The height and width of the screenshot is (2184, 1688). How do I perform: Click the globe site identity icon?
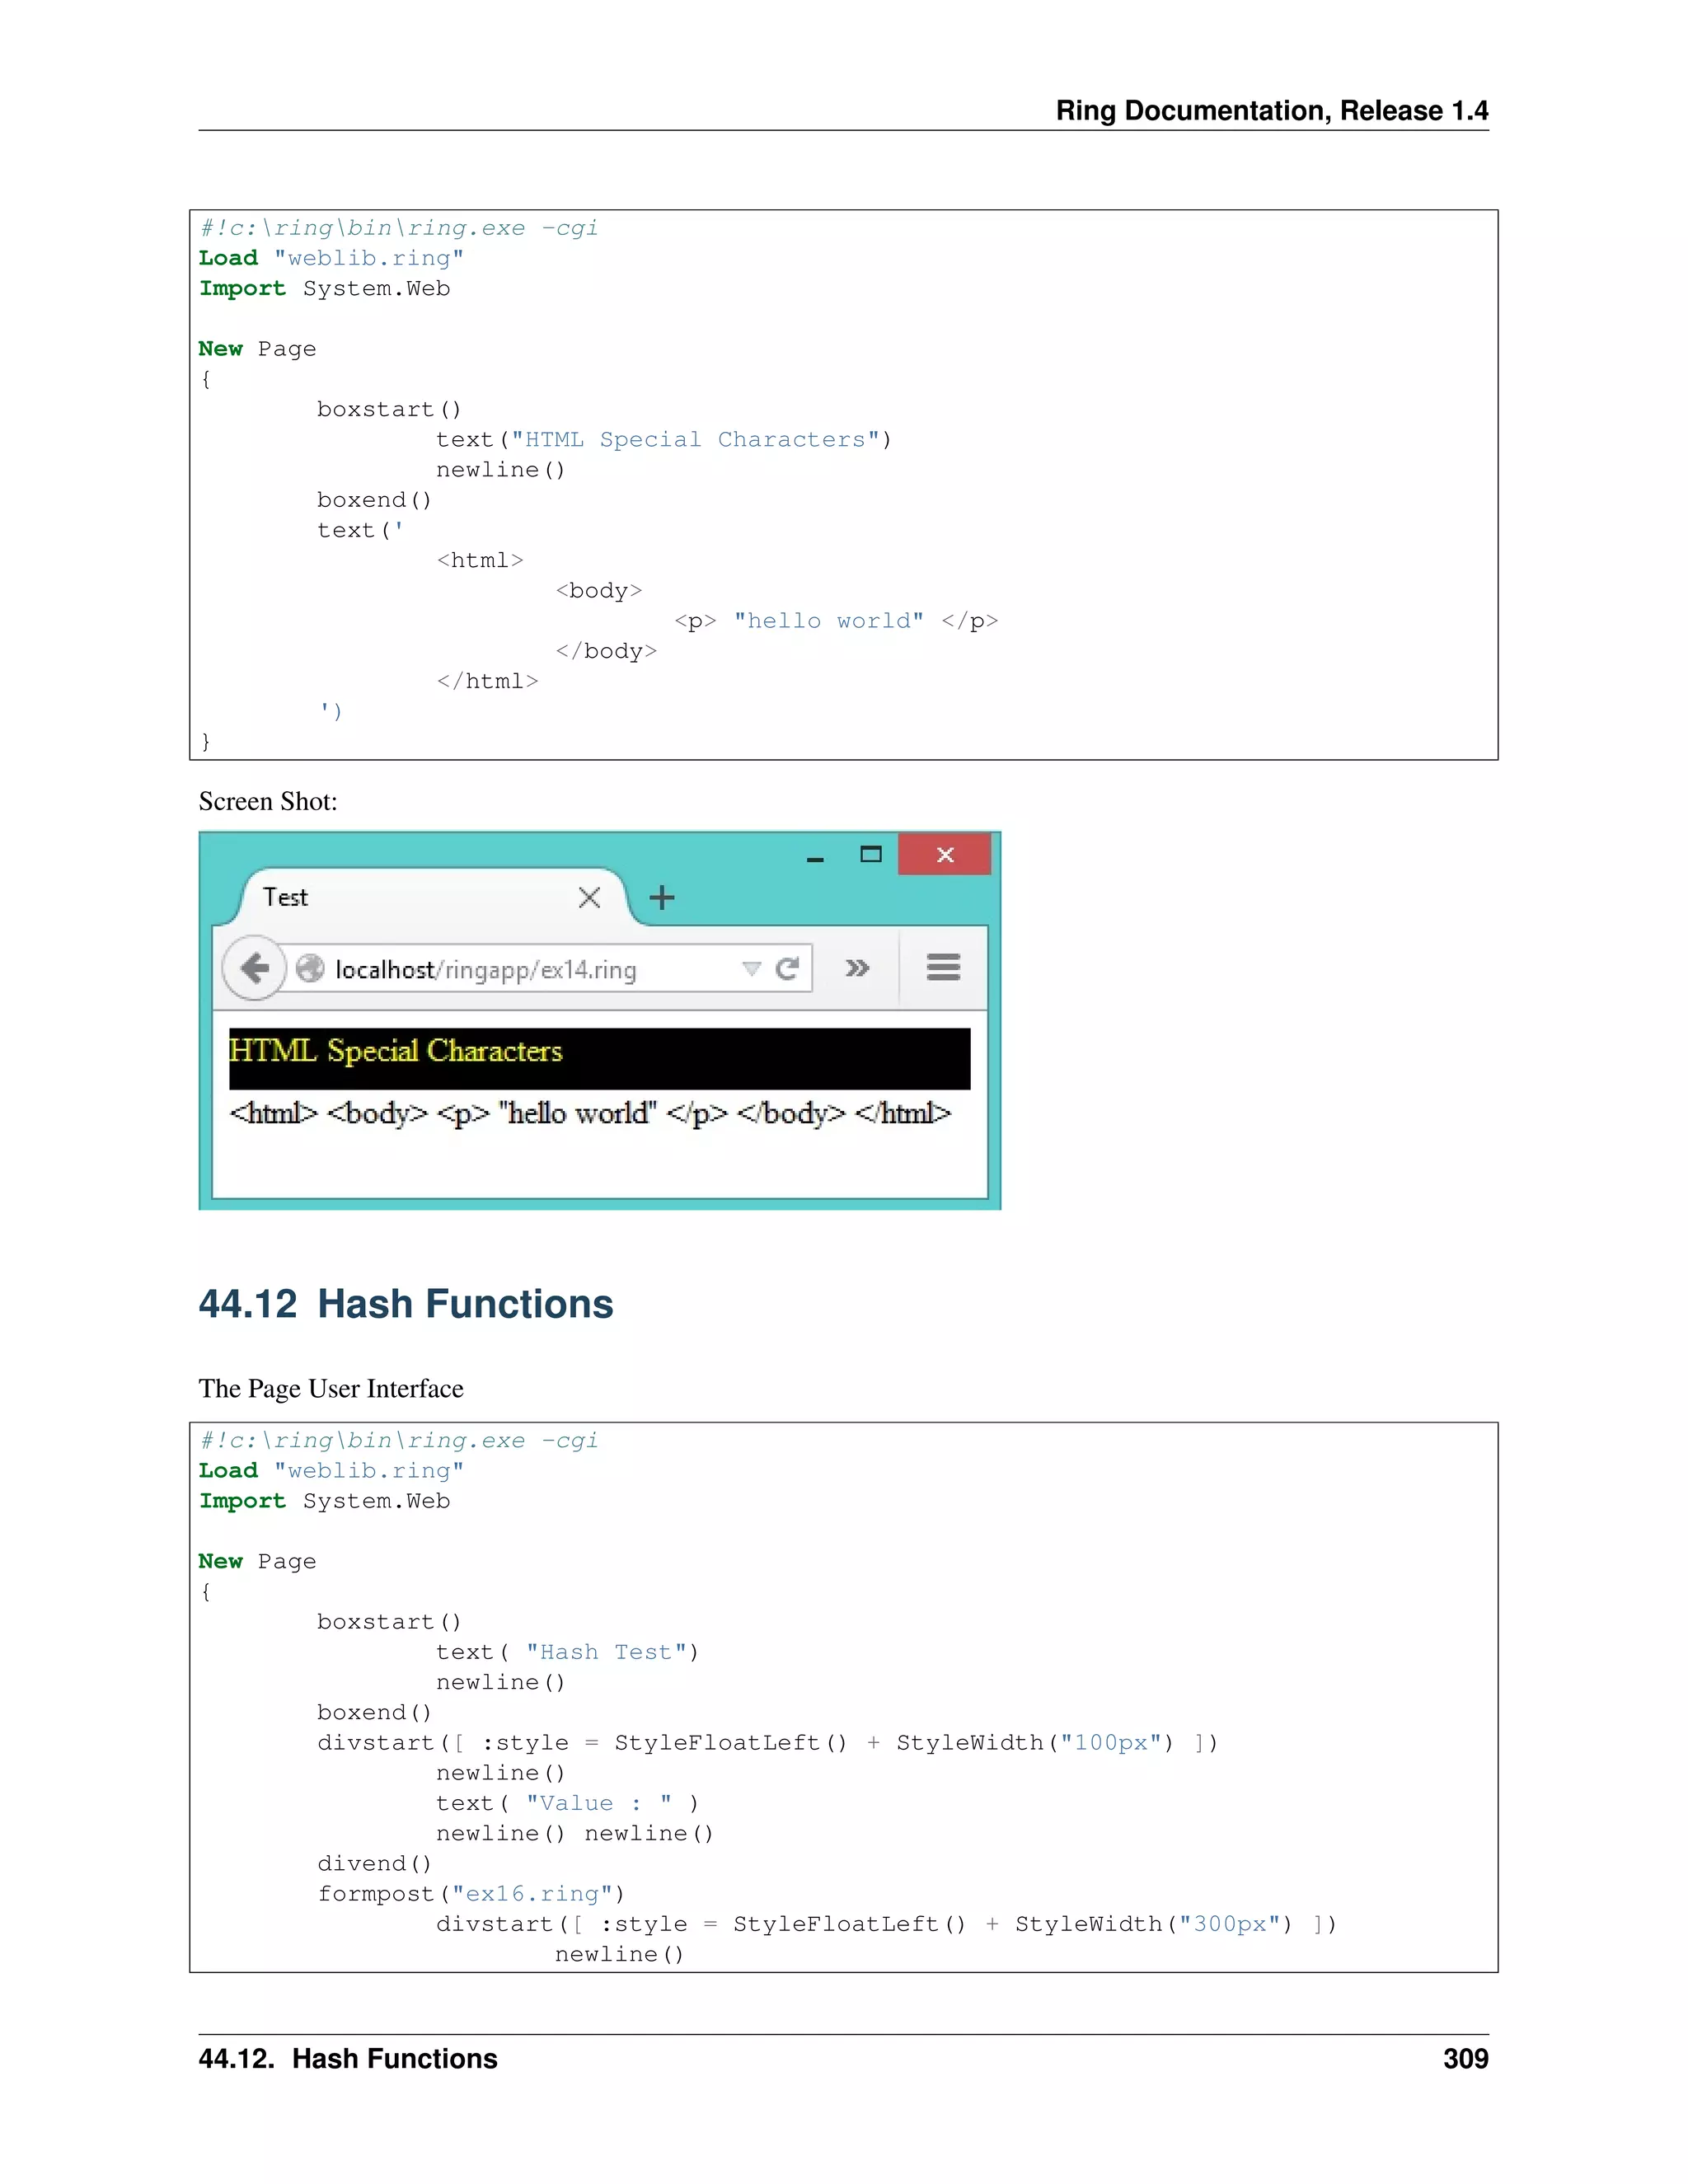[x=311, y=968]
